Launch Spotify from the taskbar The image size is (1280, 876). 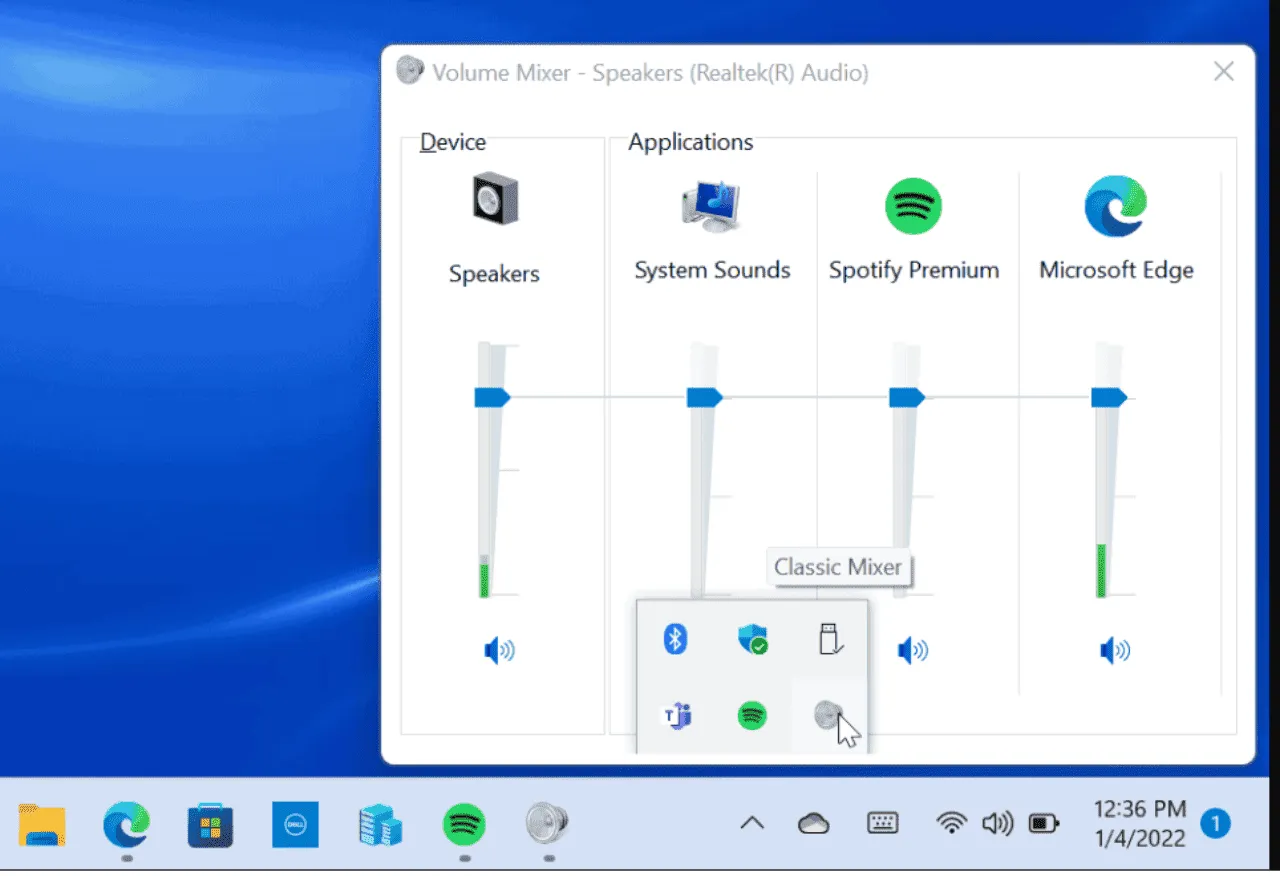463,823
